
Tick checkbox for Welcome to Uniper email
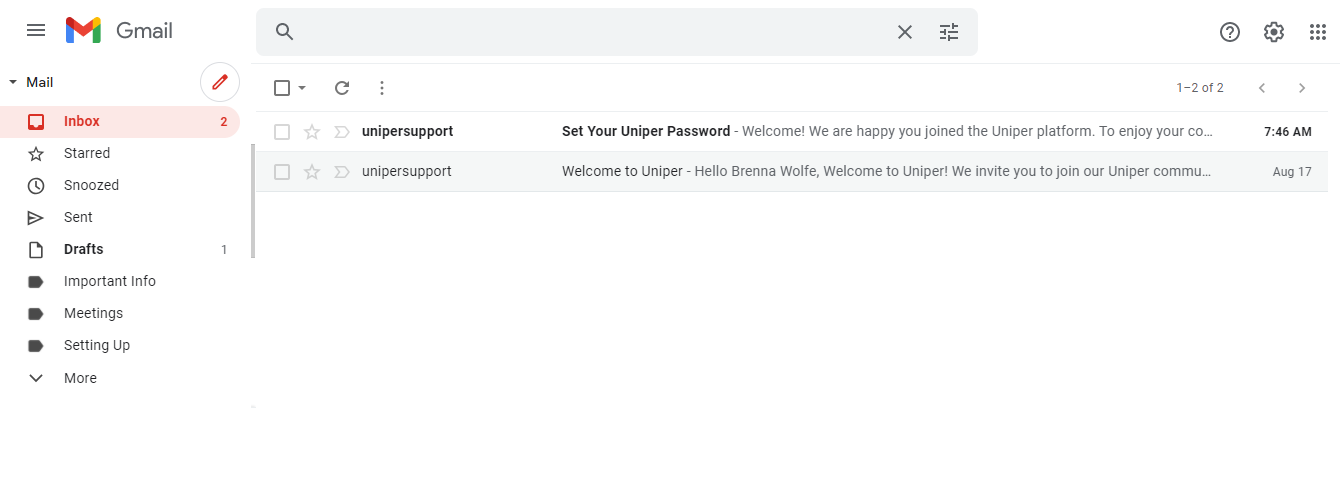pos(282,172)
